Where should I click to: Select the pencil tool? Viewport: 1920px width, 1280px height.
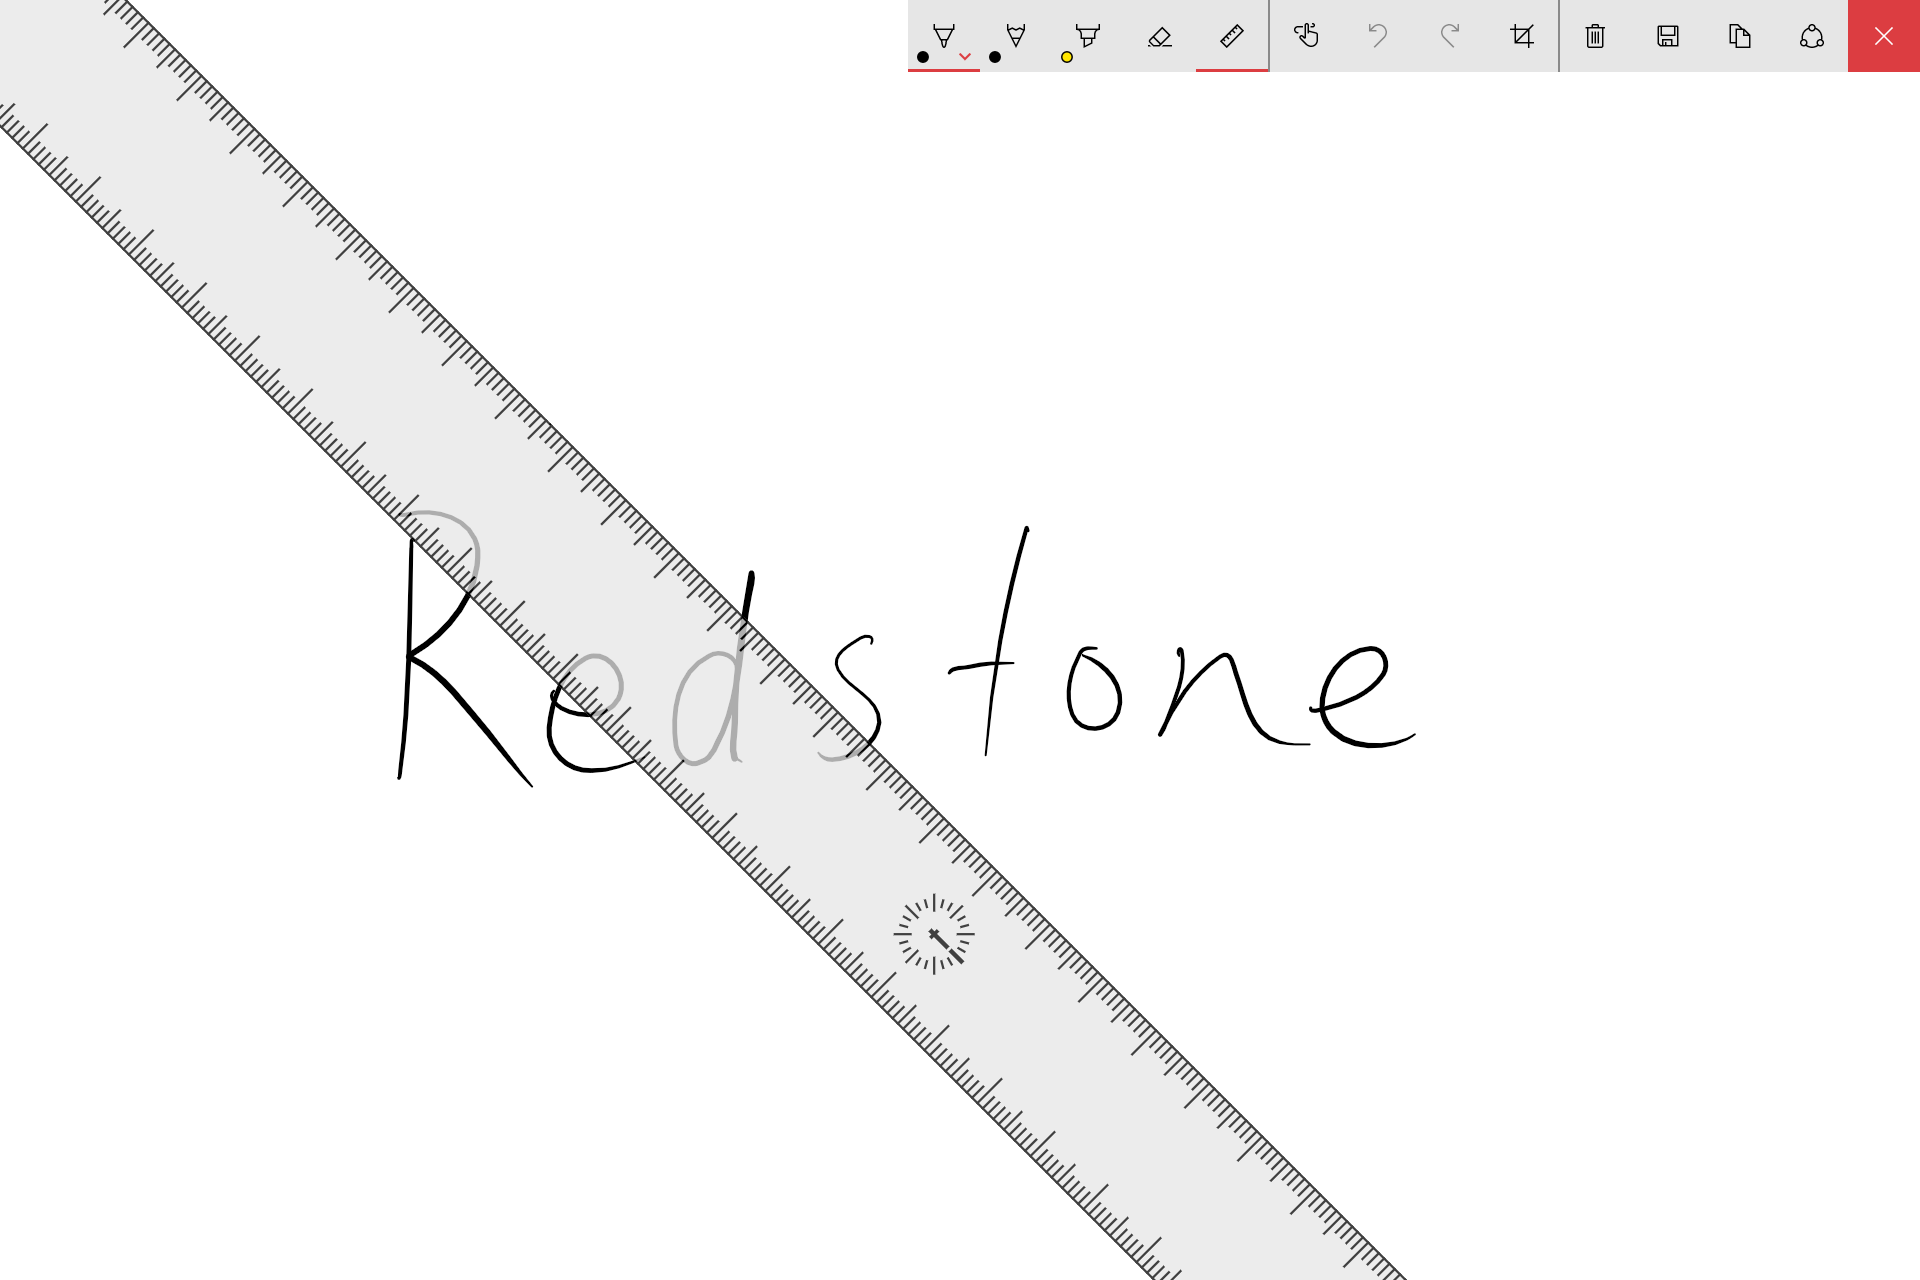tap(1015, 36)
